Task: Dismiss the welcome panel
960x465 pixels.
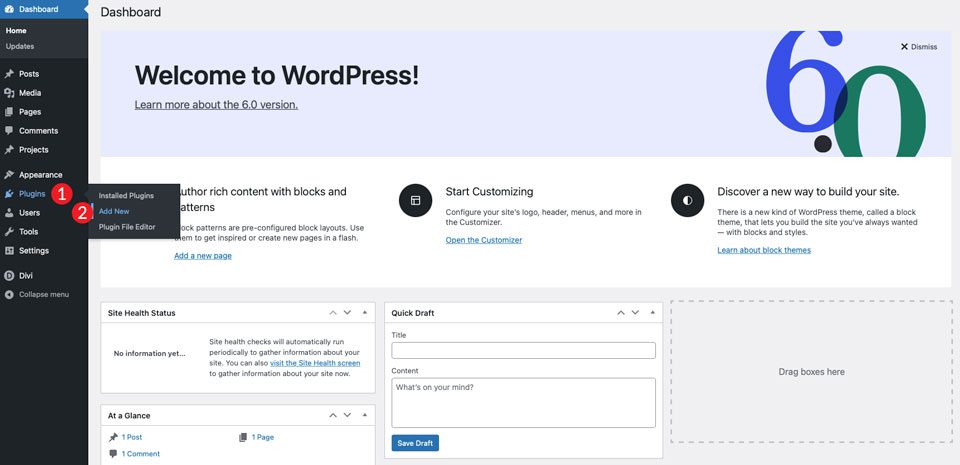Action: 918,46
